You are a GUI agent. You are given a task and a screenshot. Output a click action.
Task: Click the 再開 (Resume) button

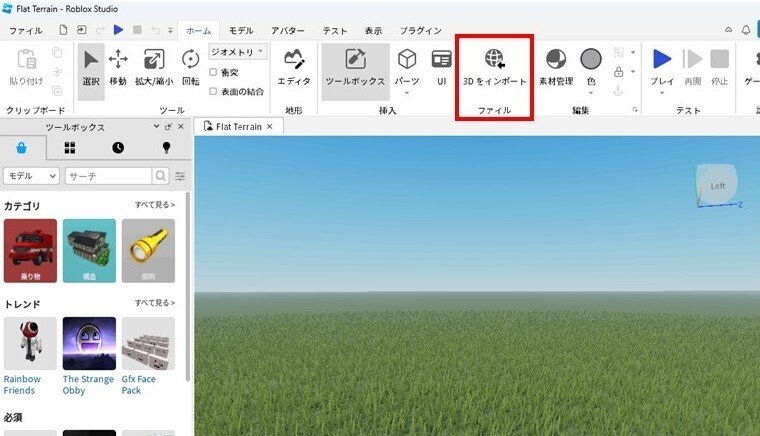[693, 68]
